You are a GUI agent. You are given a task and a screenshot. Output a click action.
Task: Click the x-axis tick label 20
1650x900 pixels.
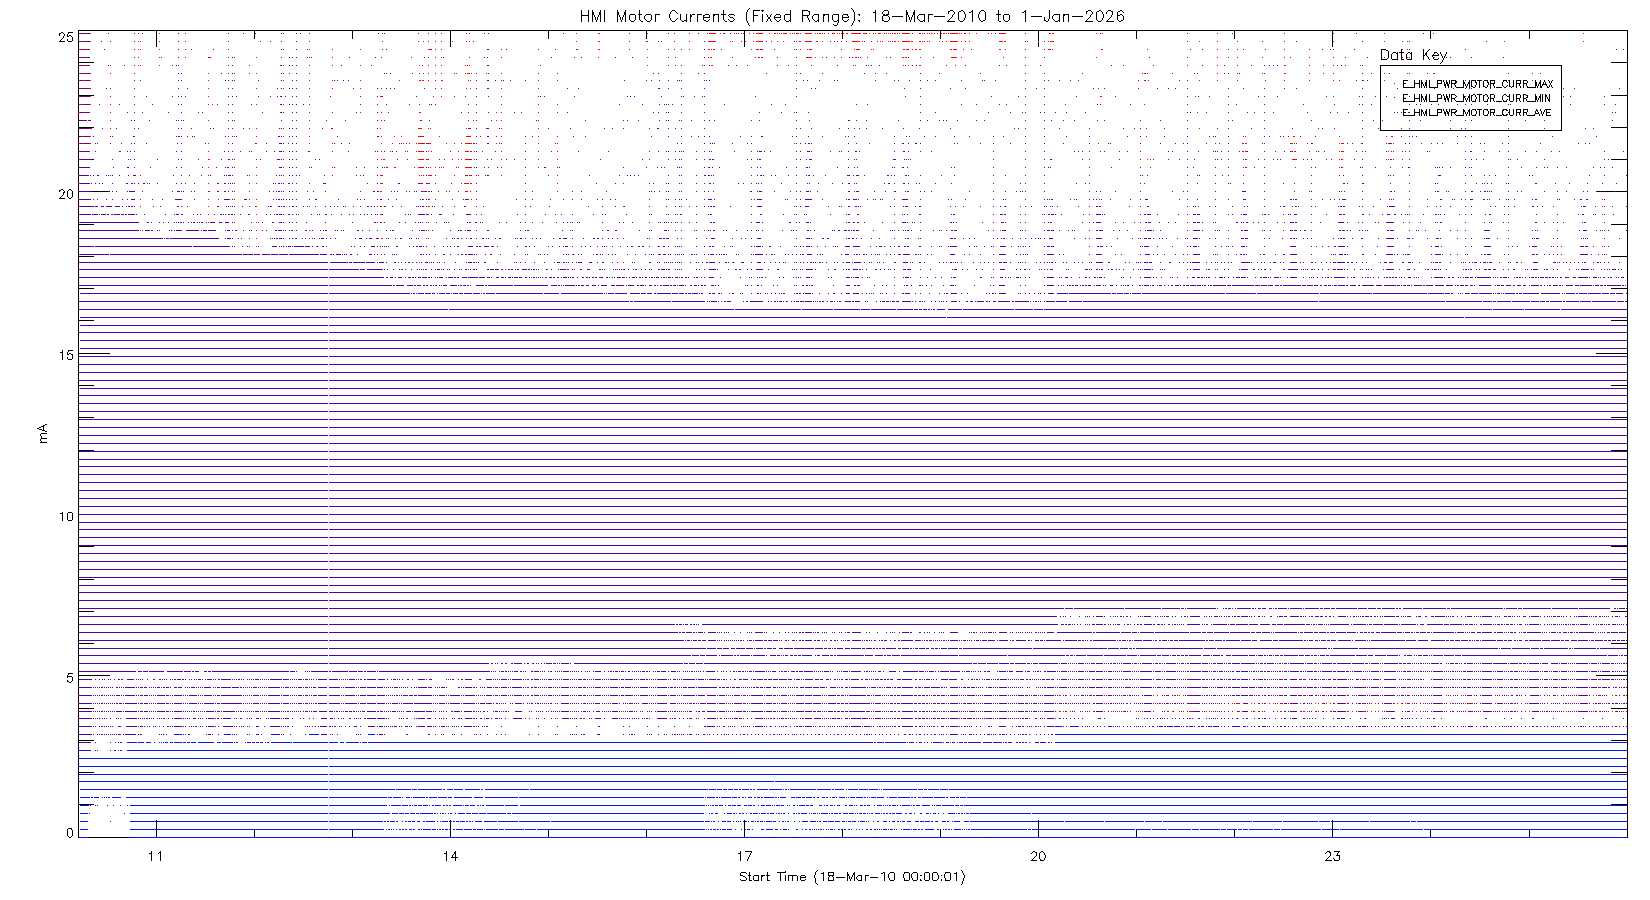click(x=1038, y=856)
